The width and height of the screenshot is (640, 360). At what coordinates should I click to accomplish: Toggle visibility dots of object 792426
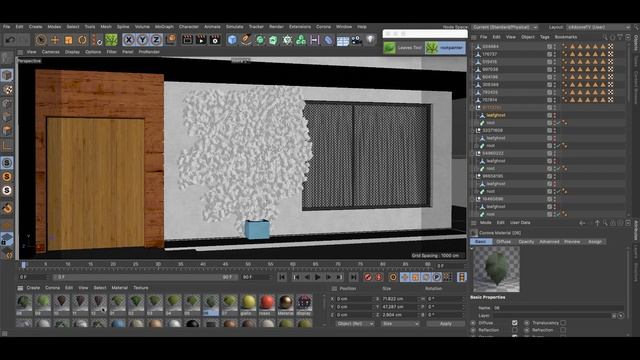tap(555, 92)
